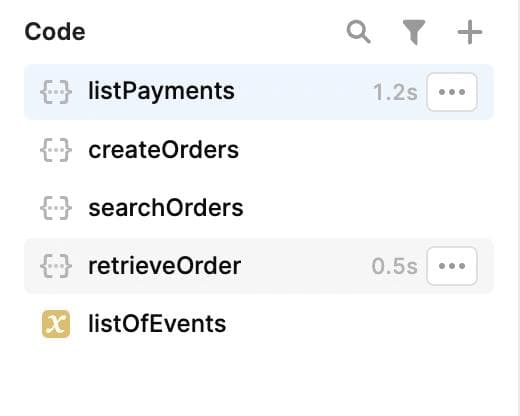Select the retrieveOrder query
Image resolution: width=520 pixels, height=416 pixels.
tap(259, 266)
